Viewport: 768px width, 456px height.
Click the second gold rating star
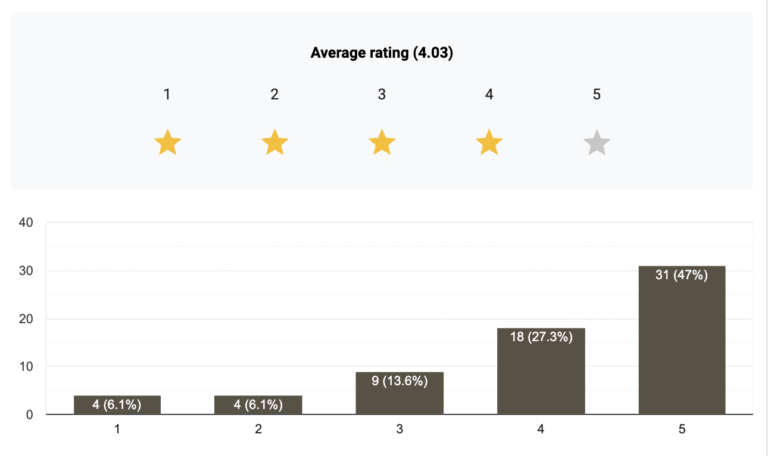click(275, 143)
